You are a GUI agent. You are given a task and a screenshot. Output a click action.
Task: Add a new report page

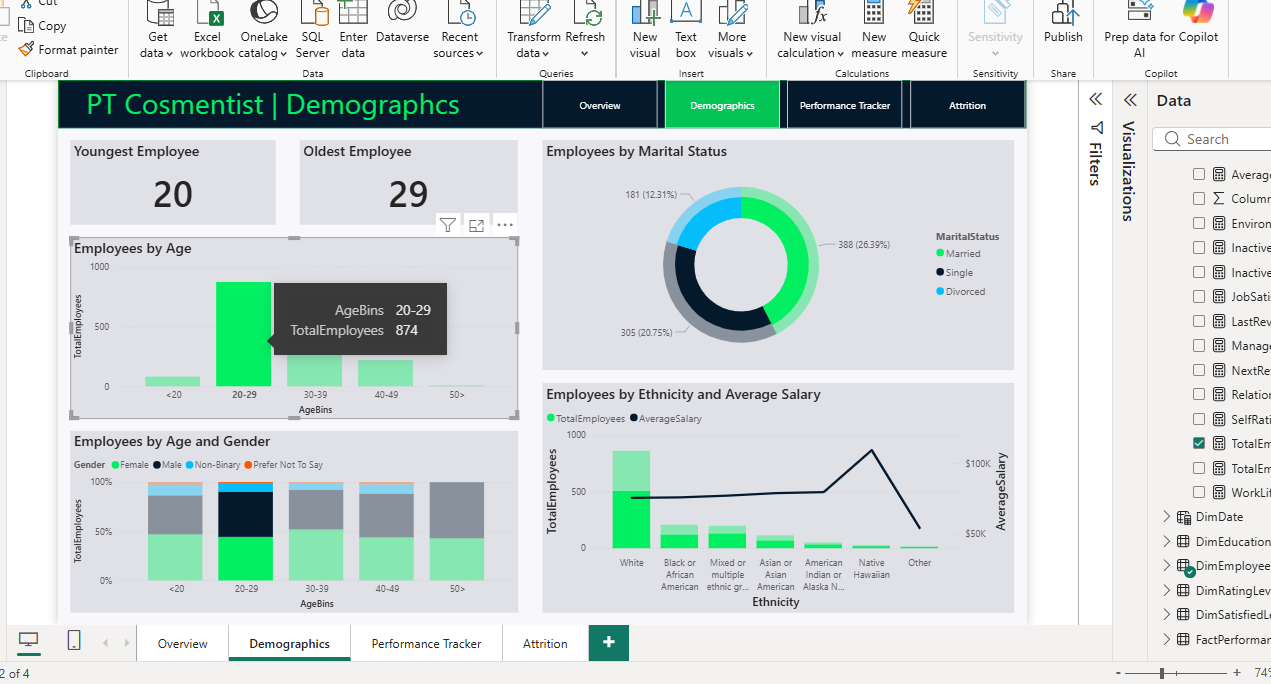pyautogui.click(x=609, y=642)
